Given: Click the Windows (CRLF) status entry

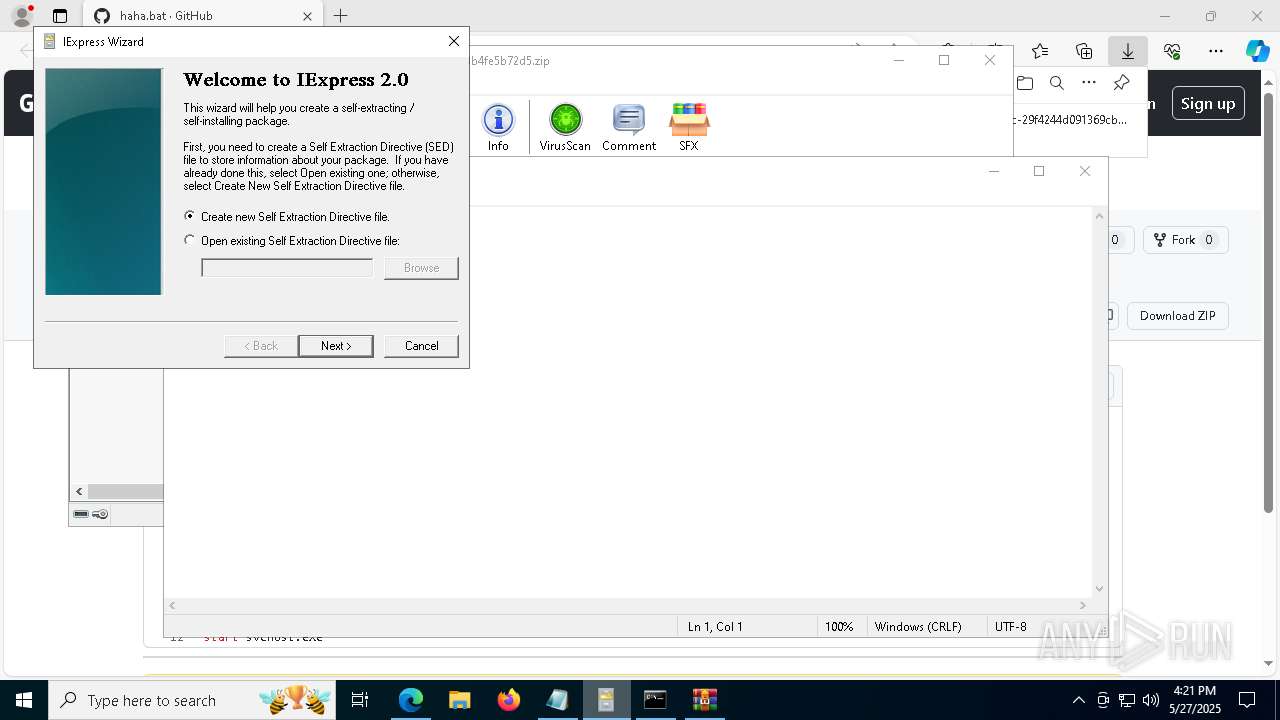Looking at the screenshot, I should 918,627.
